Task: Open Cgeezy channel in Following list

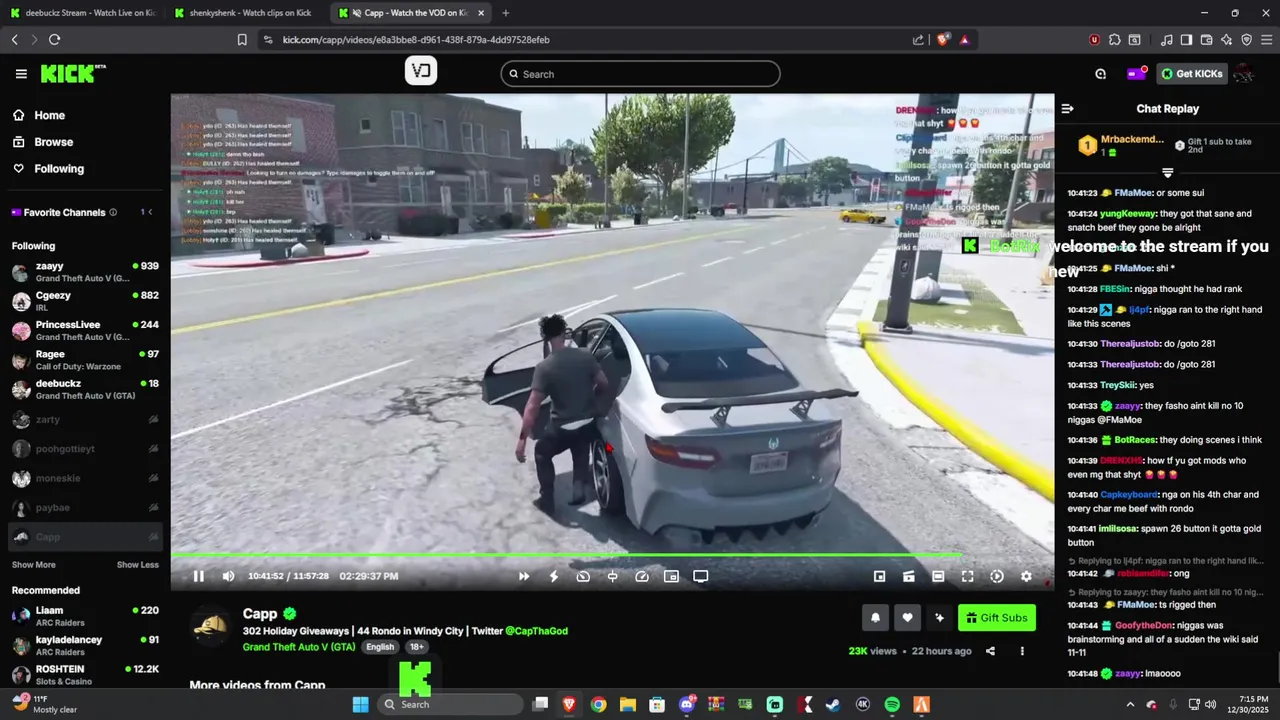Action: pyautogui.click(x=85, y=301)
